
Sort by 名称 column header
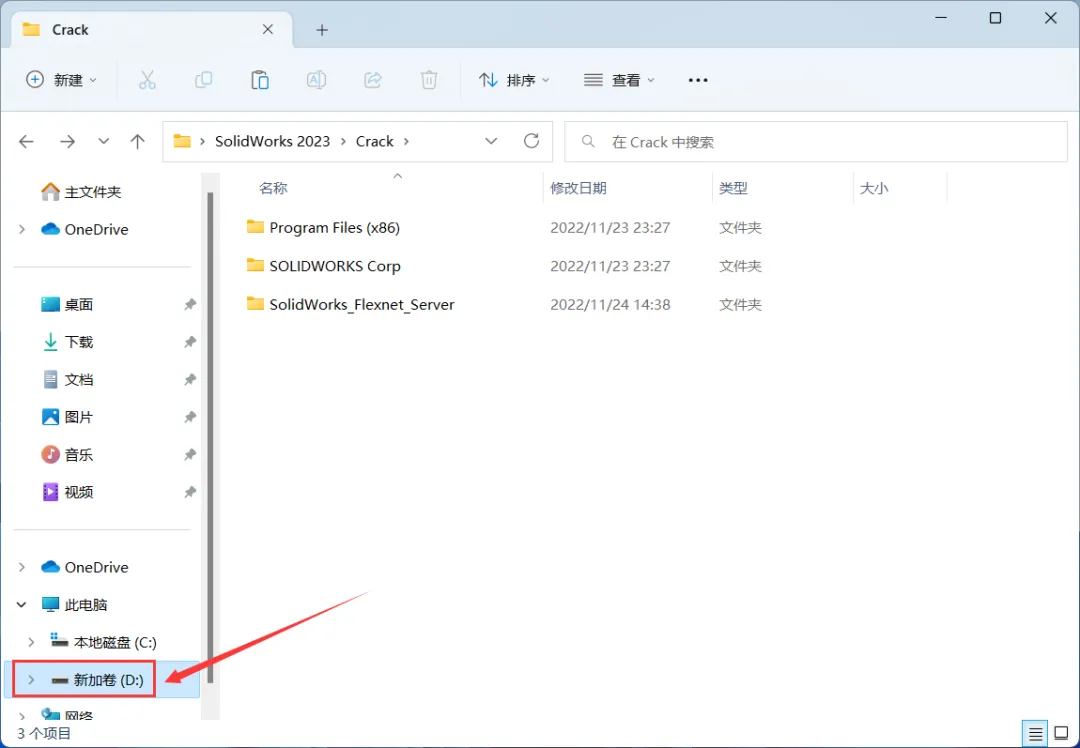point(273,188)
